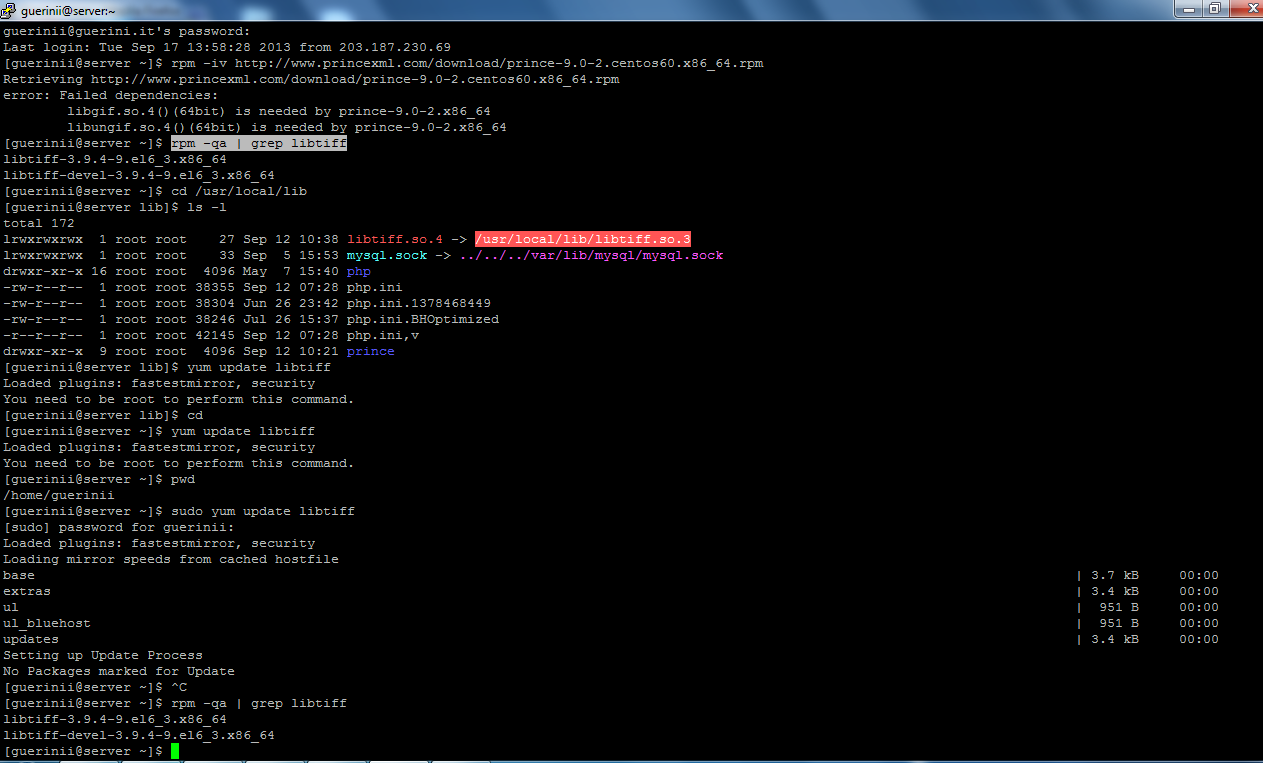Restore down the terminal window
Viewport: 1263px width, 763px height.
[1215, 8]
